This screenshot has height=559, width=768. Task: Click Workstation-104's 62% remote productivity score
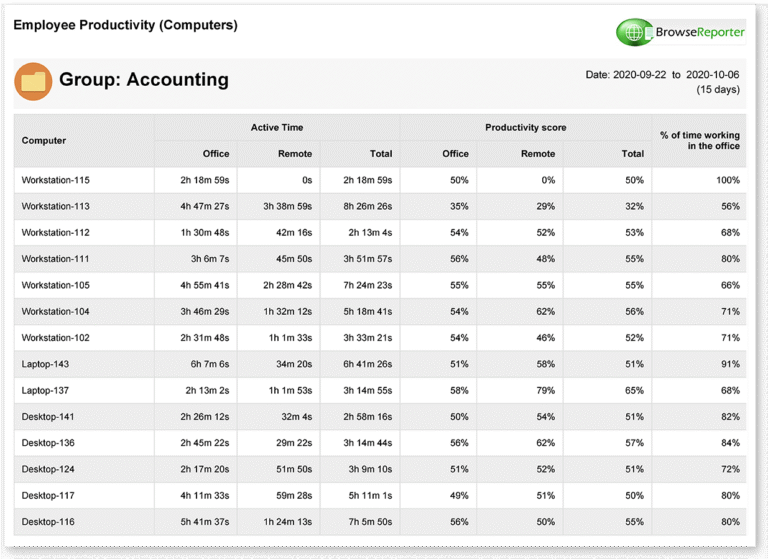click(546, 312)
